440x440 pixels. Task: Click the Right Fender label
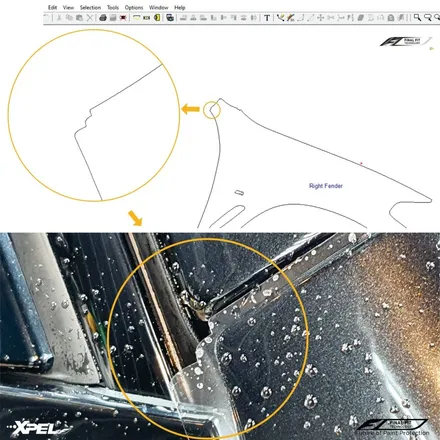[x=326, y=186]
